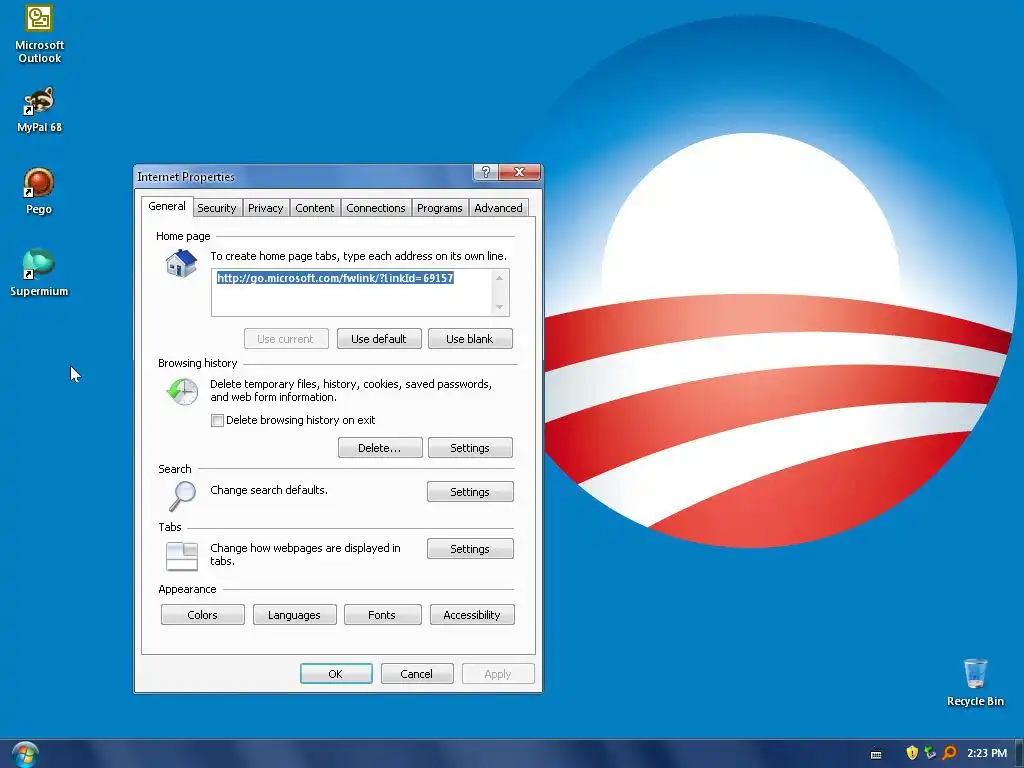The height and width of the screenshot is (768, 1024).
Task: Open the Content tab
Action: [314, 208]
